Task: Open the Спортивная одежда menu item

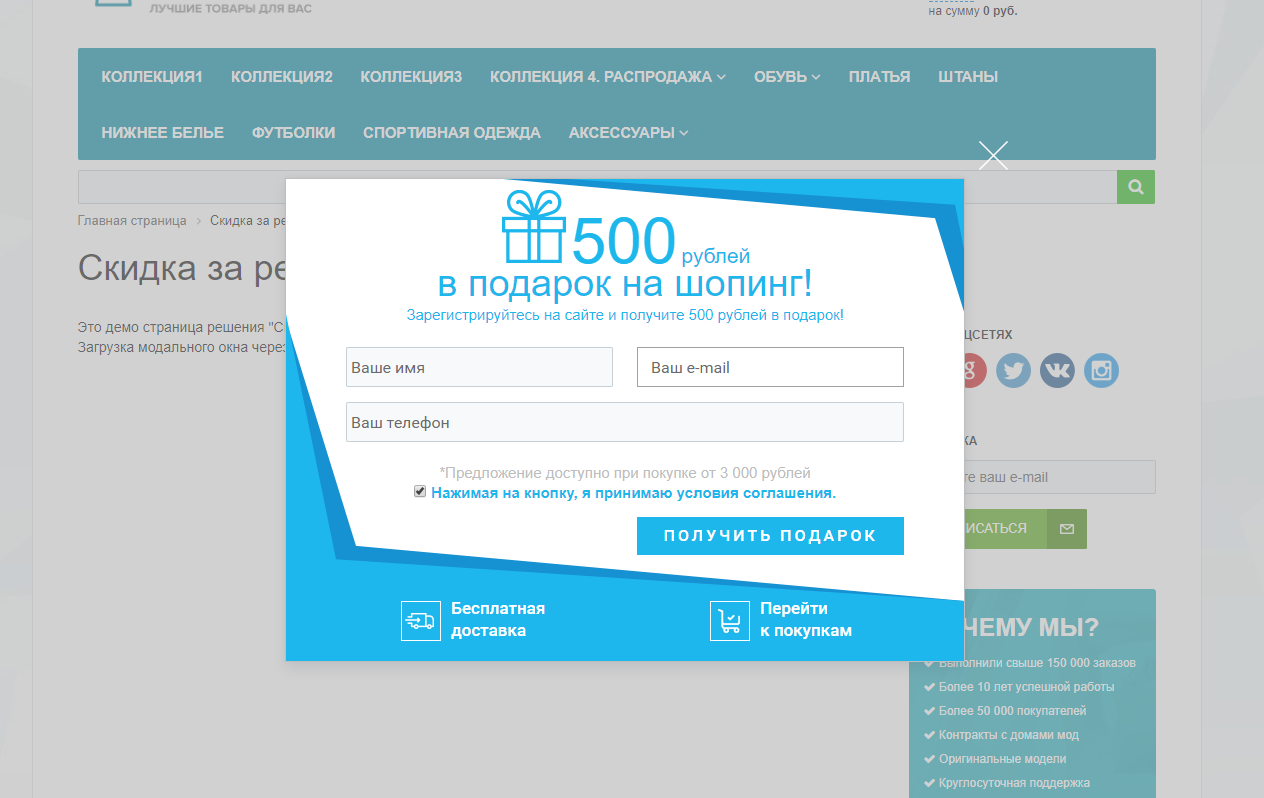Action: pyautogui.click(x=452, y=133)
